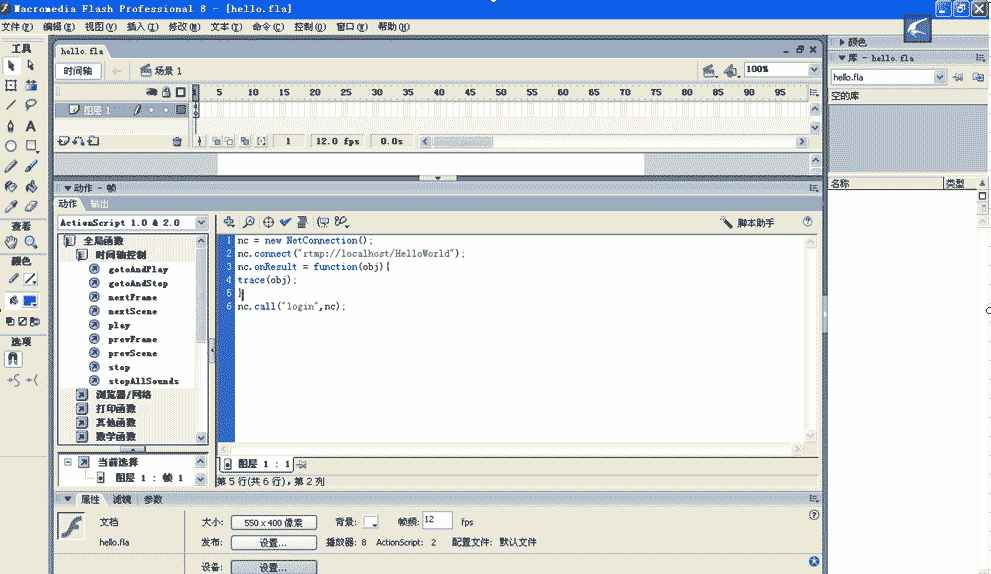Image resolution: width=991 pixels, height=574 pixels.
Task: Select the Subselection tool
Action: pyautogui.click(x=30, y=66)
